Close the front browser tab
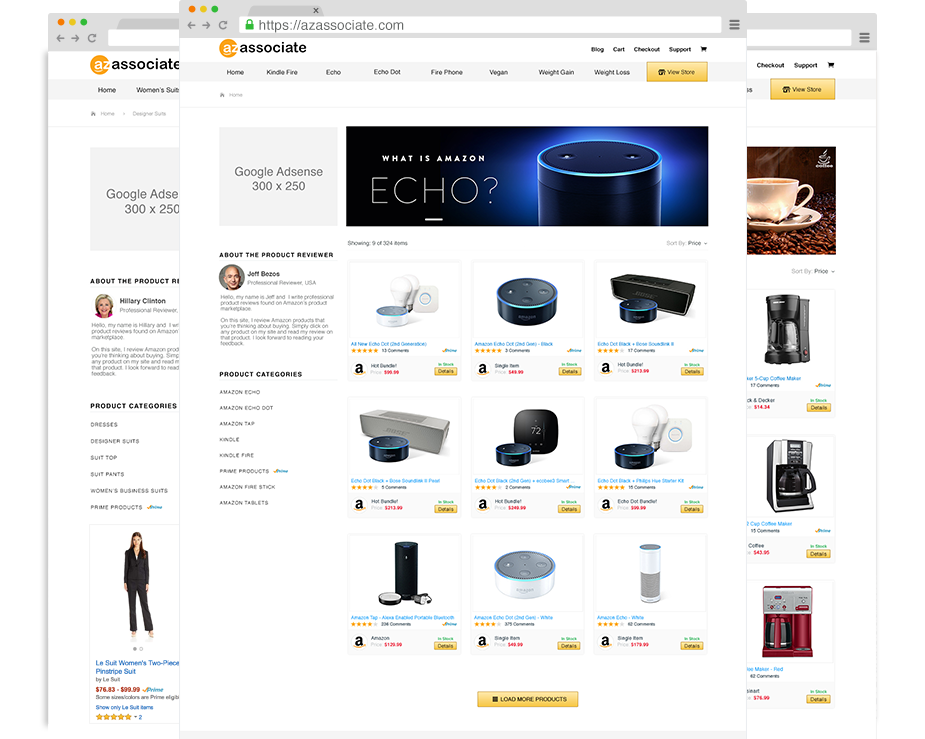 coord(316,10)
